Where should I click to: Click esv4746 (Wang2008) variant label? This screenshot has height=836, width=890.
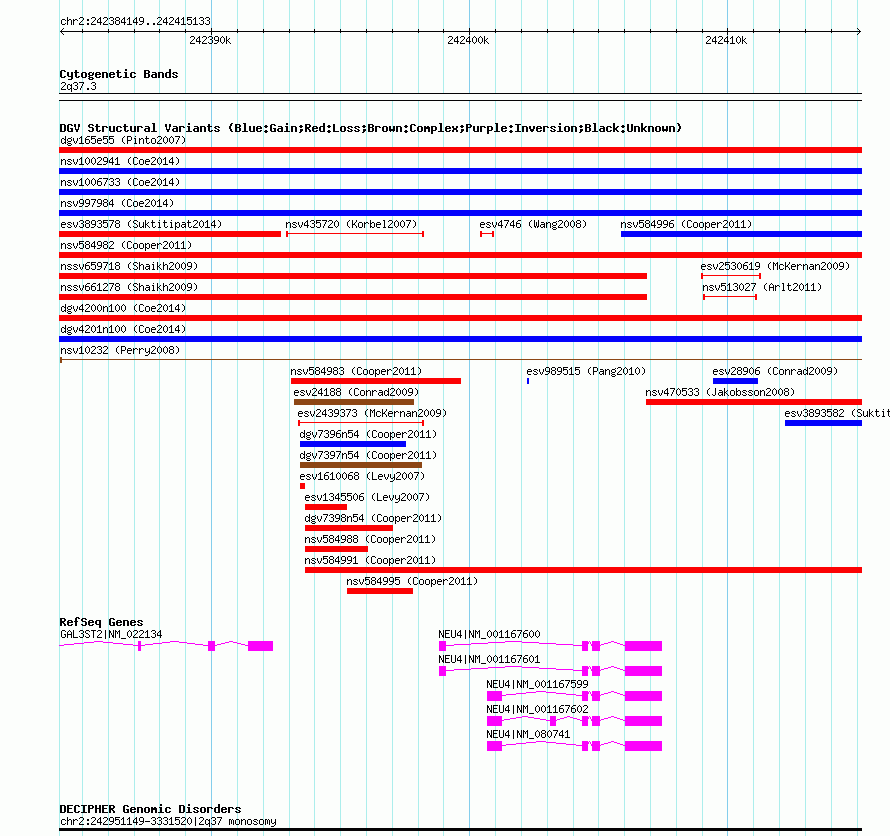pos(533,224)
